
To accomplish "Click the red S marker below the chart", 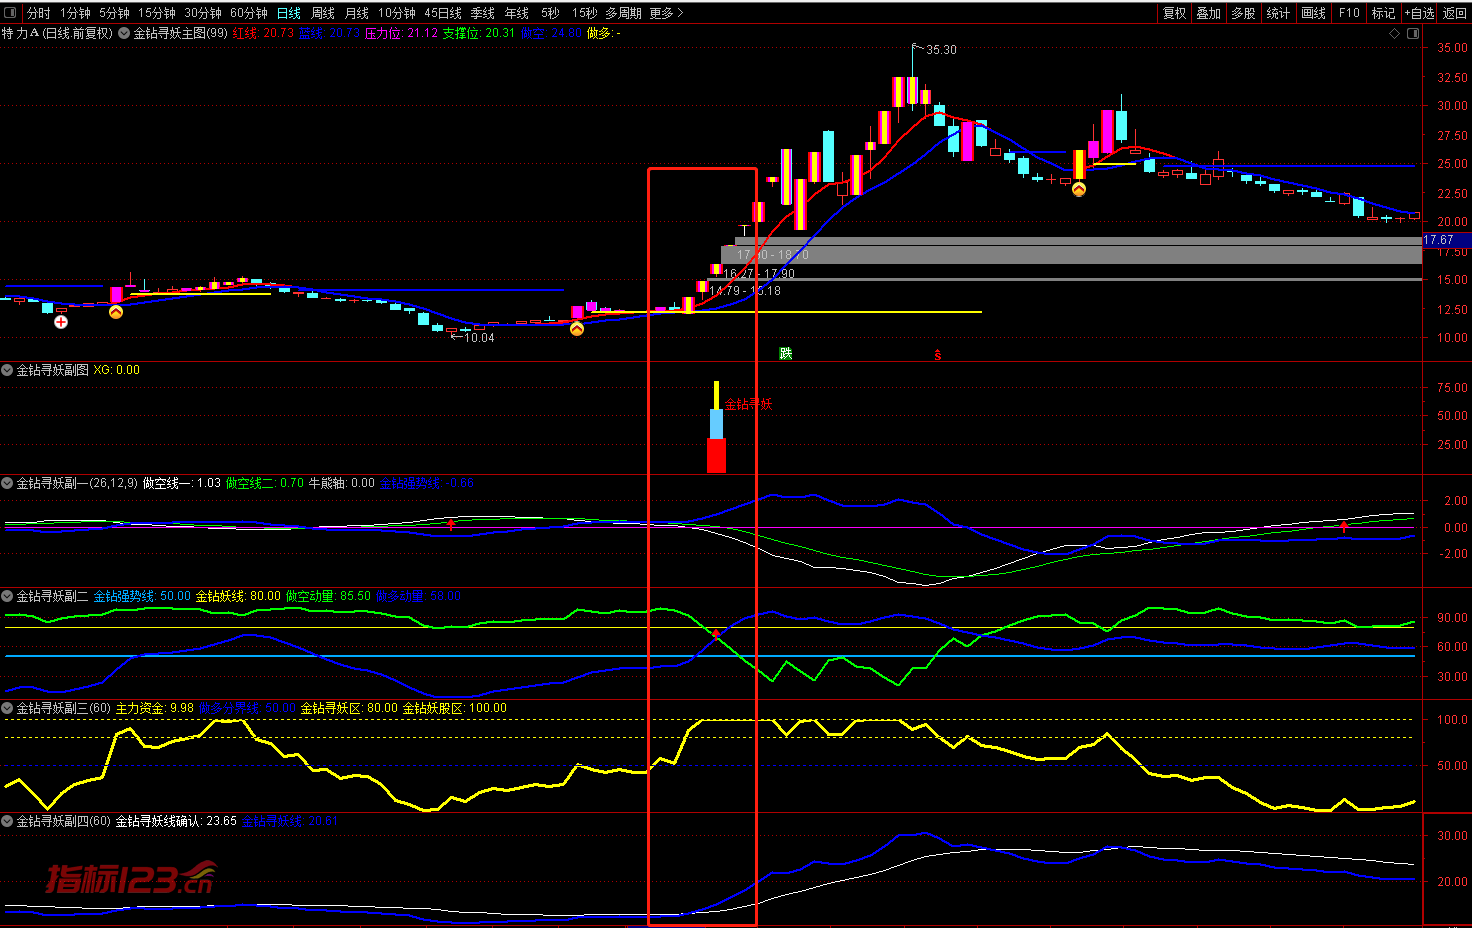I will click(937, 355).
